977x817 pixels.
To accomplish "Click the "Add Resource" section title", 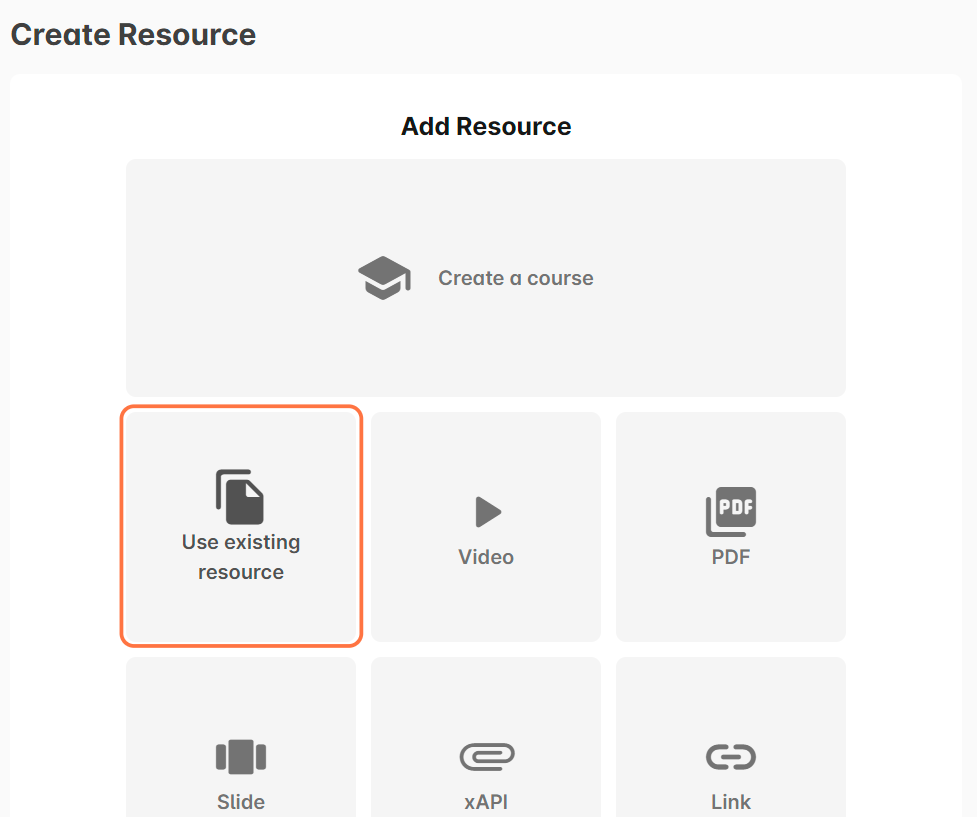I will pyautogui.click(x=486, y=127).
